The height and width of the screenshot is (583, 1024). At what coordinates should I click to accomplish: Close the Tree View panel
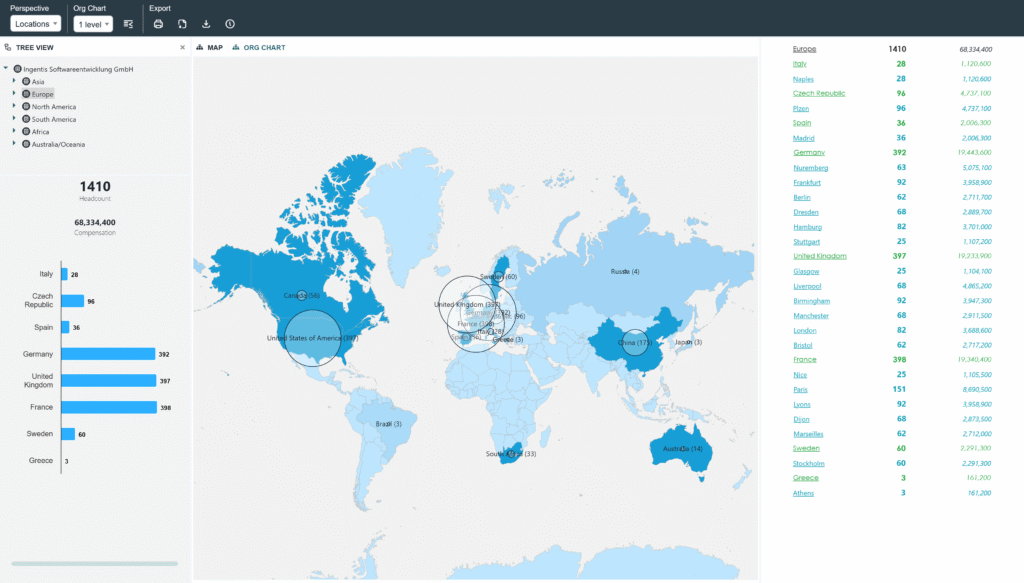(182, 48)
